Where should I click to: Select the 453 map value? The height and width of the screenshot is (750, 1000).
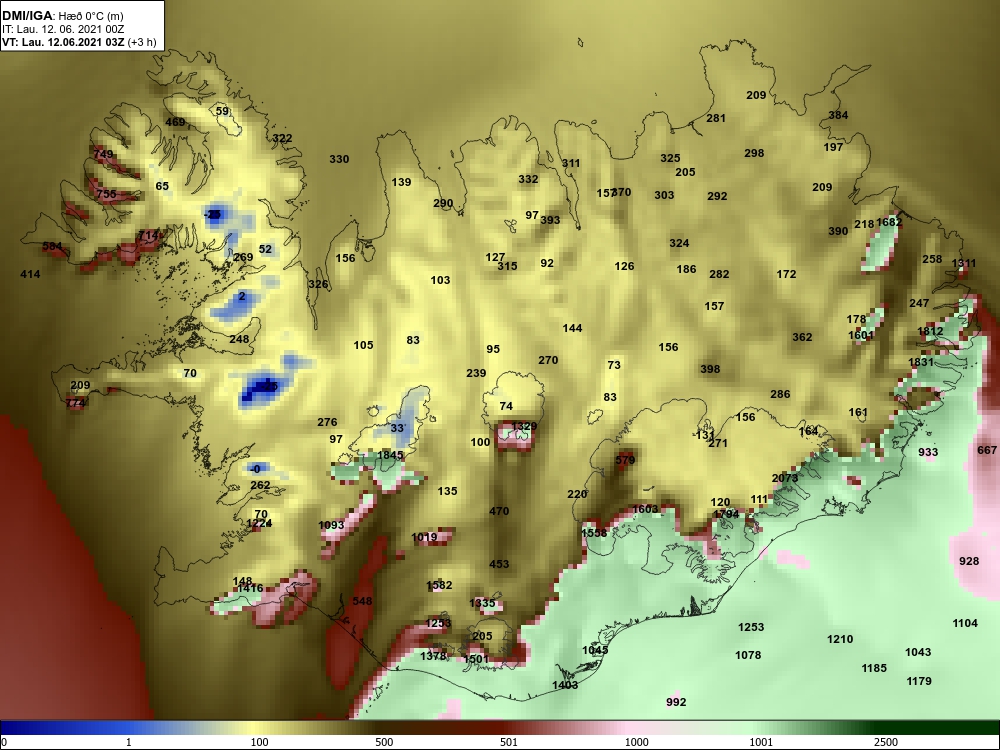(499, 564)
